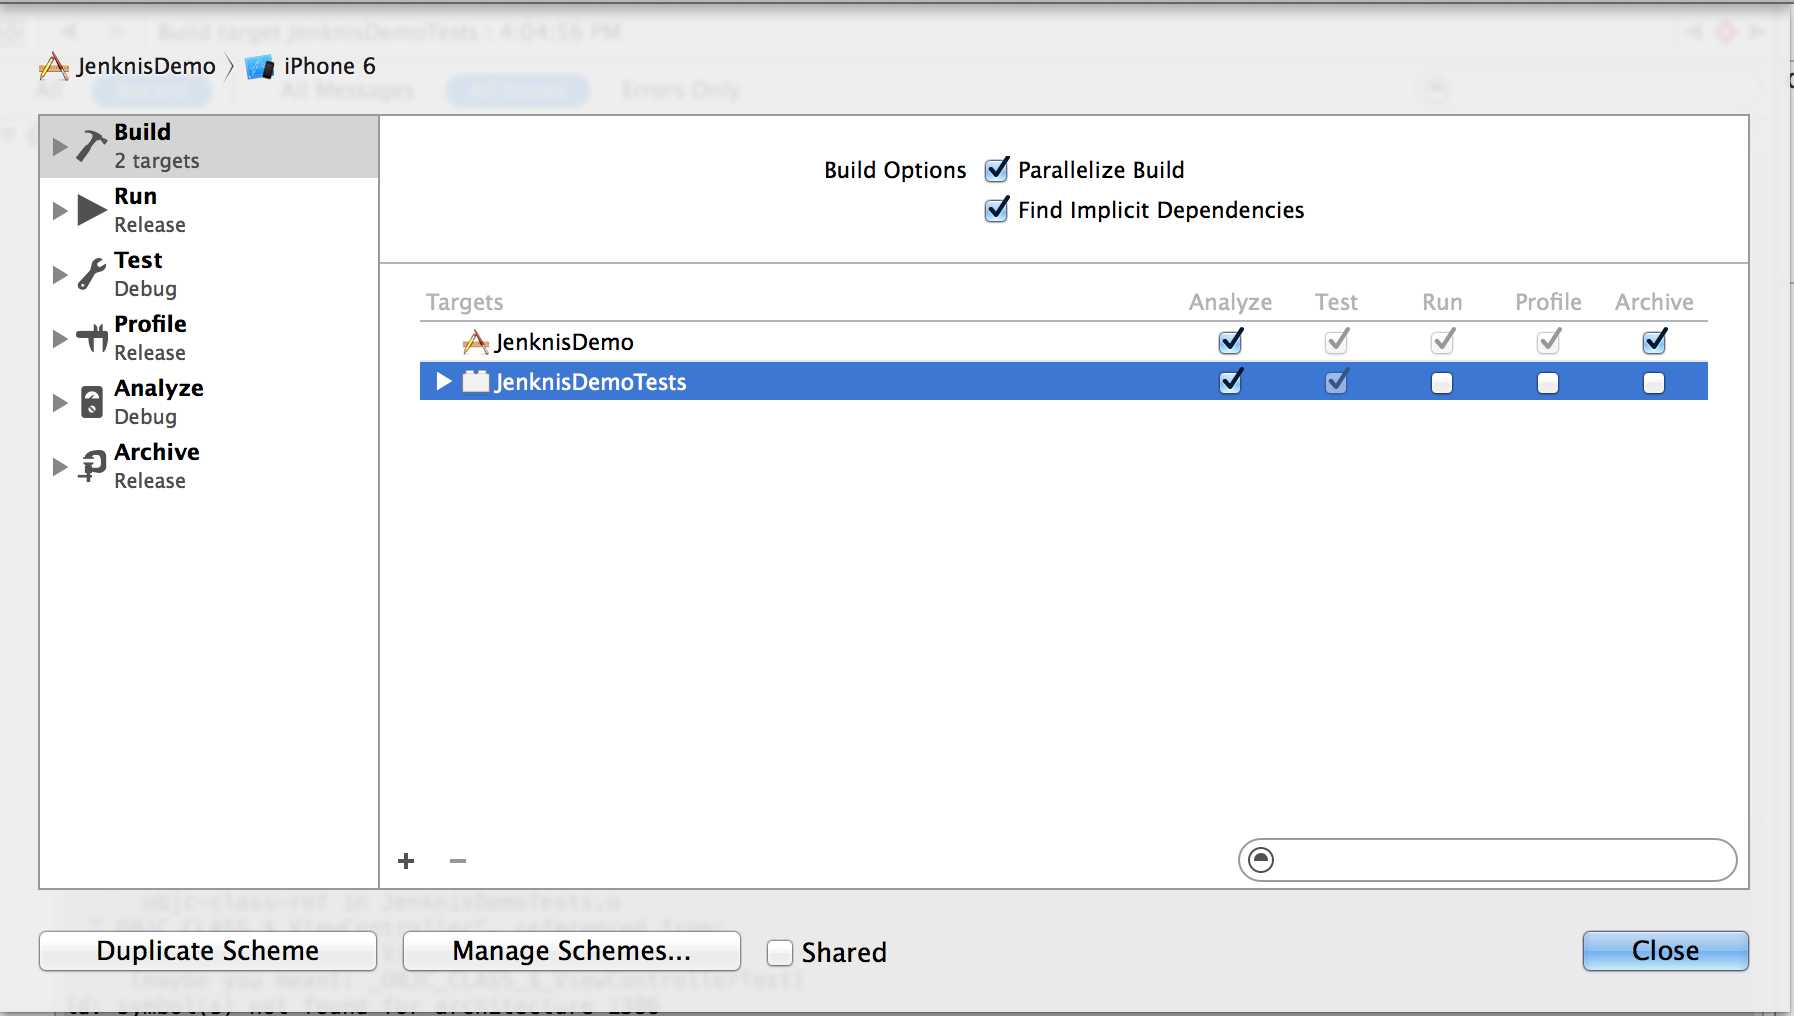Click the Run play icon in sidebar

[91, 210]
